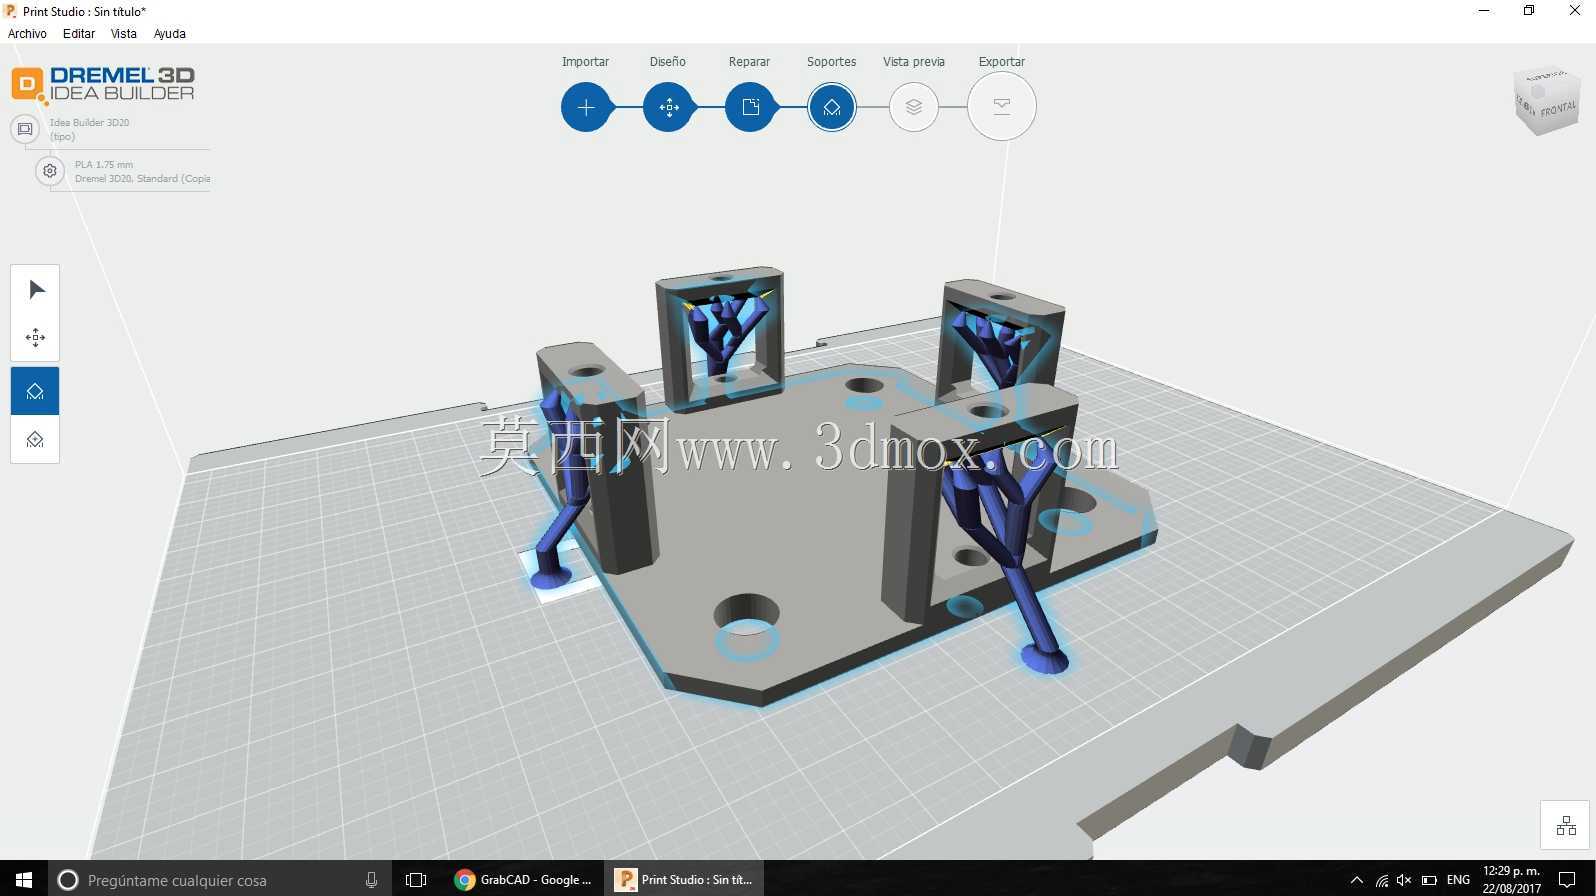Click the volume muted tray icon
The image size is (1596, 896).
tap(1404, 880)
